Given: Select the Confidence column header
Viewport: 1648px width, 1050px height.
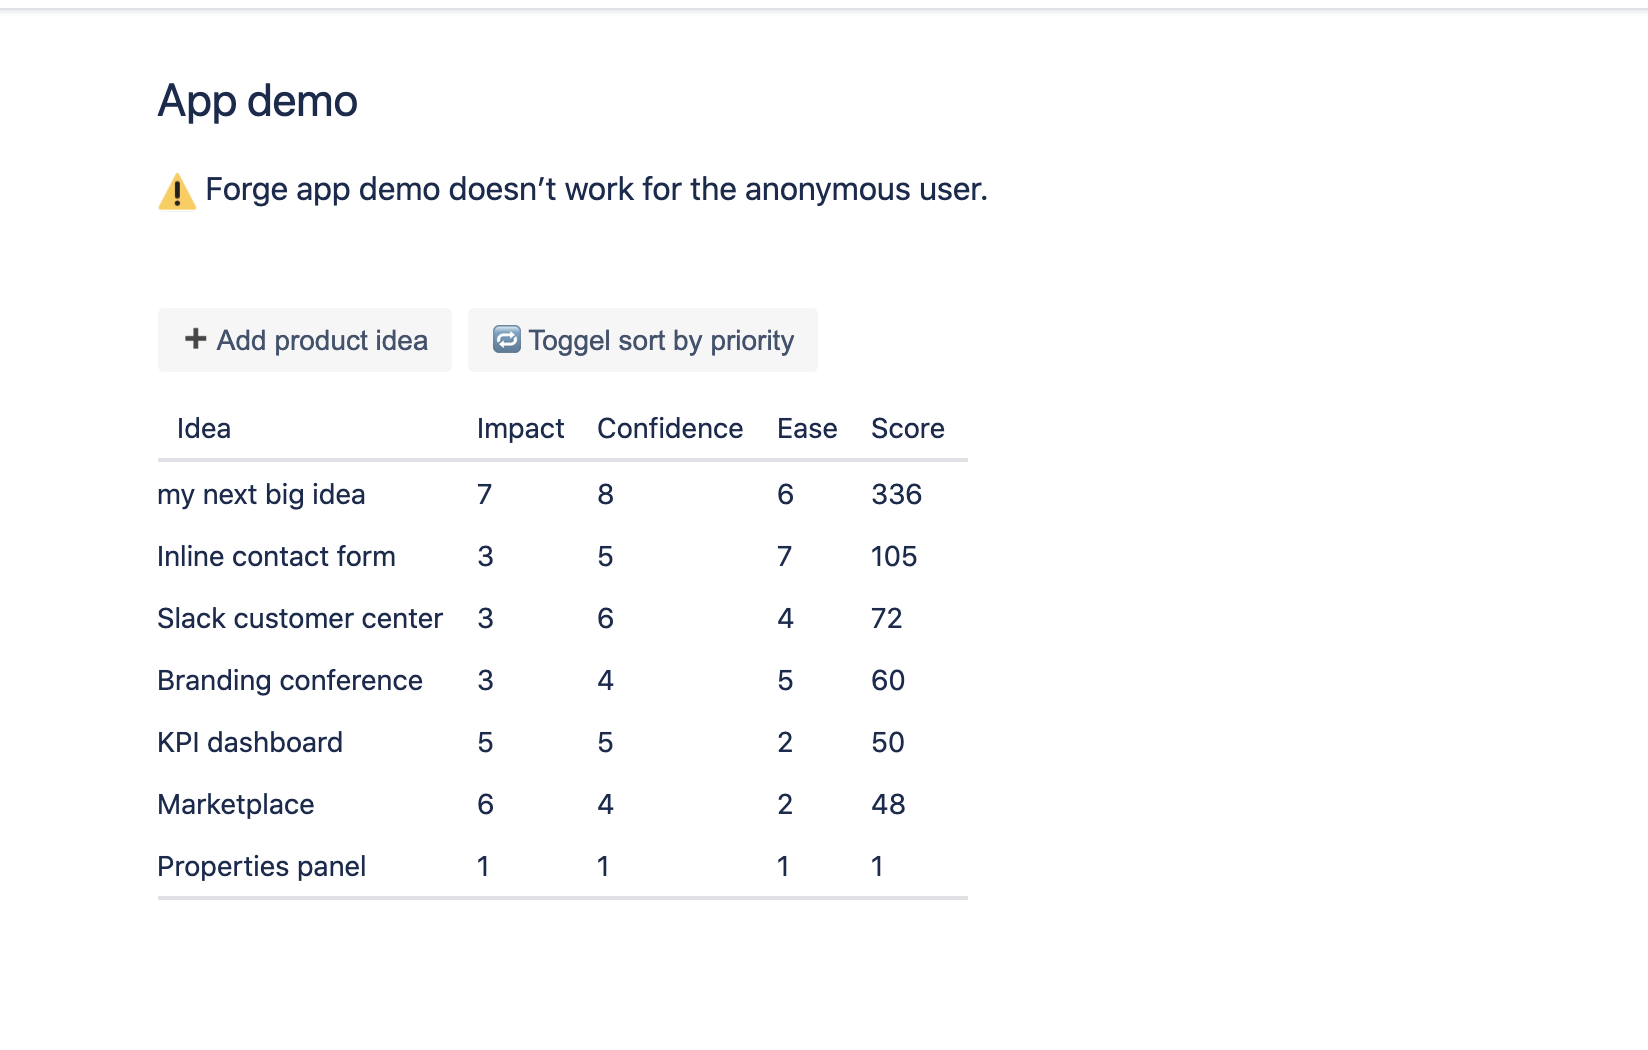Looking at the screenshot, I should tap(670, 429).
